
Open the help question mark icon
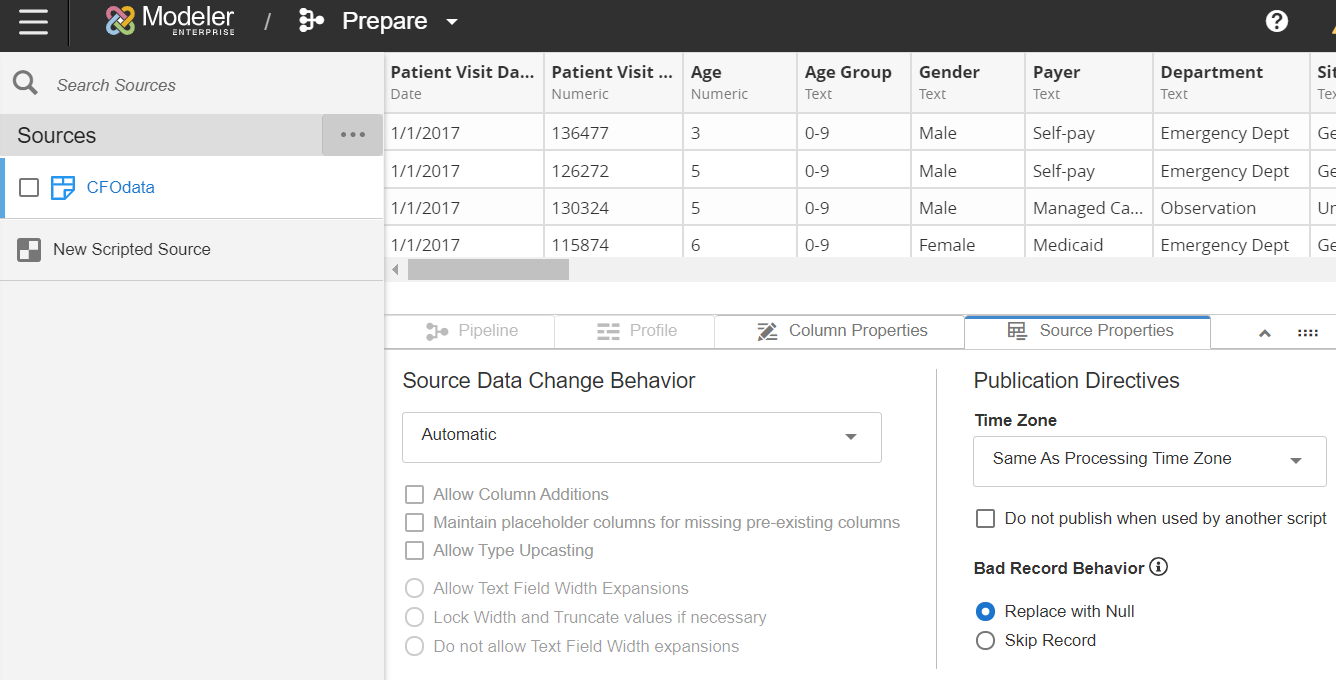pyautogui.click(x=1276, y=21)
